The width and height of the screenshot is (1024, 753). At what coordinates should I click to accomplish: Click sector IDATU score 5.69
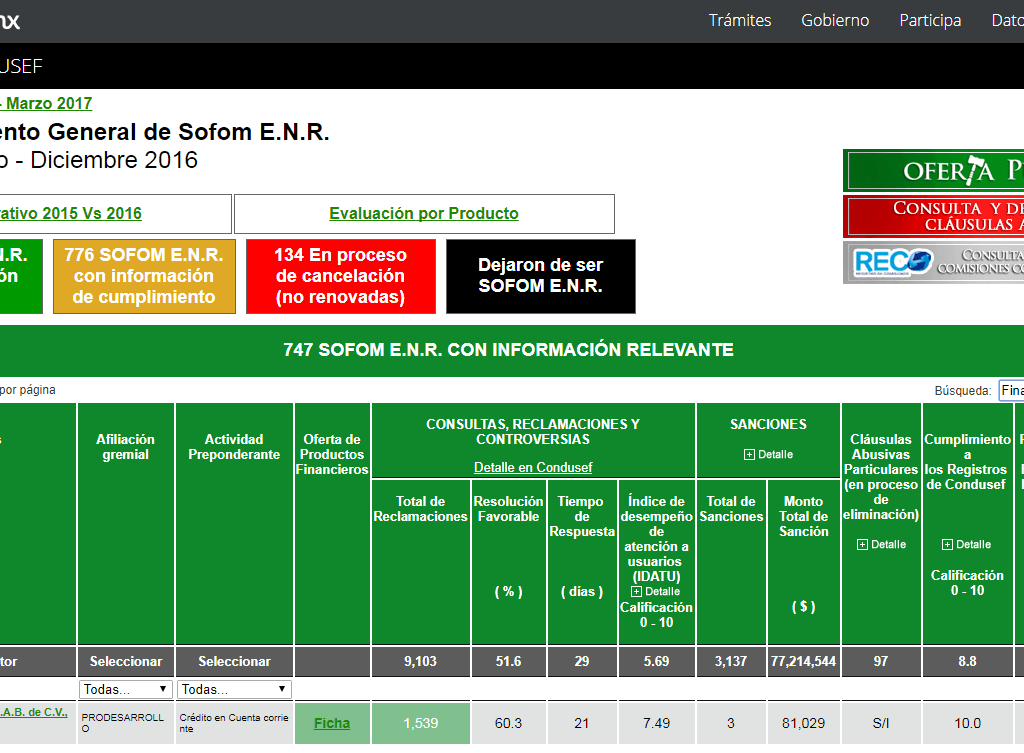coord(656,662)
